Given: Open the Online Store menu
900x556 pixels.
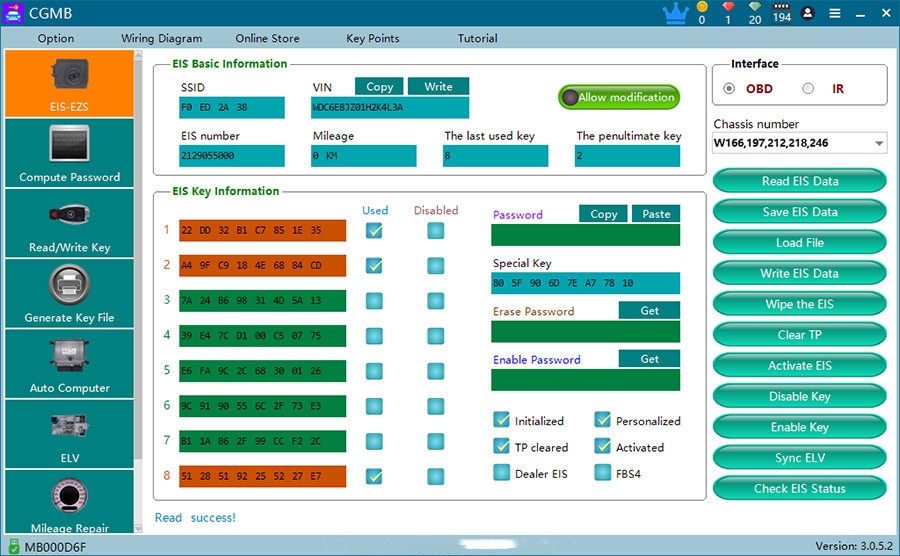Looking at the screenshot, I should [x=267, y=38].
